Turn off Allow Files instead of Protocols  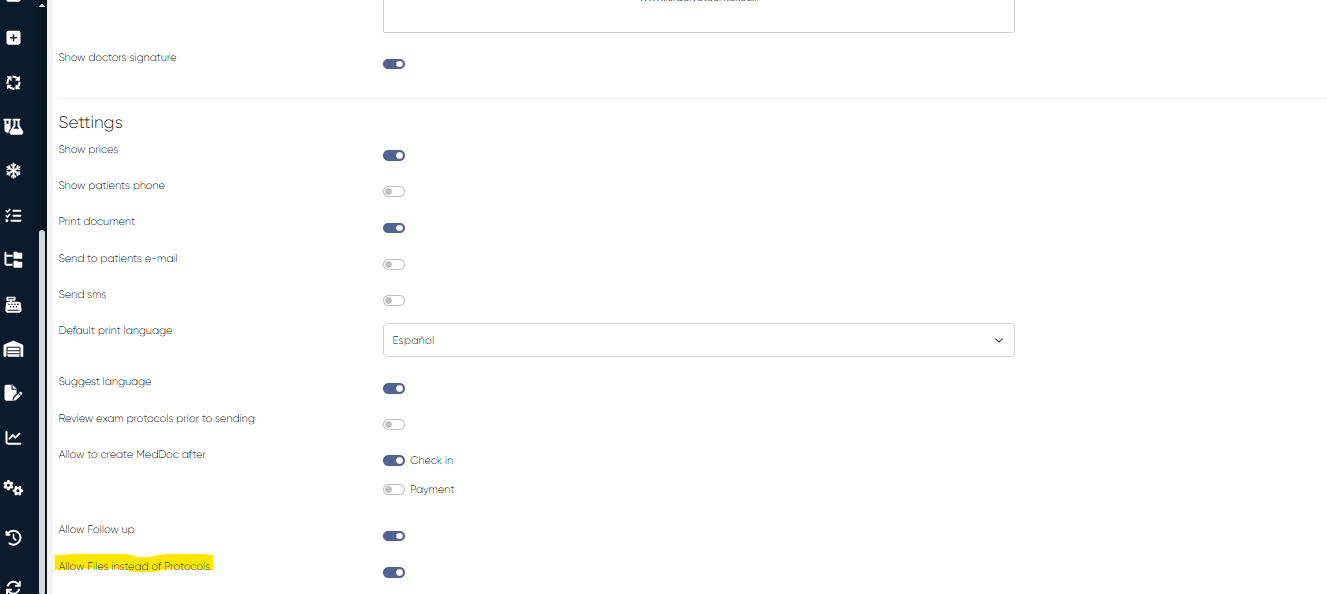[x=394, y=573]
